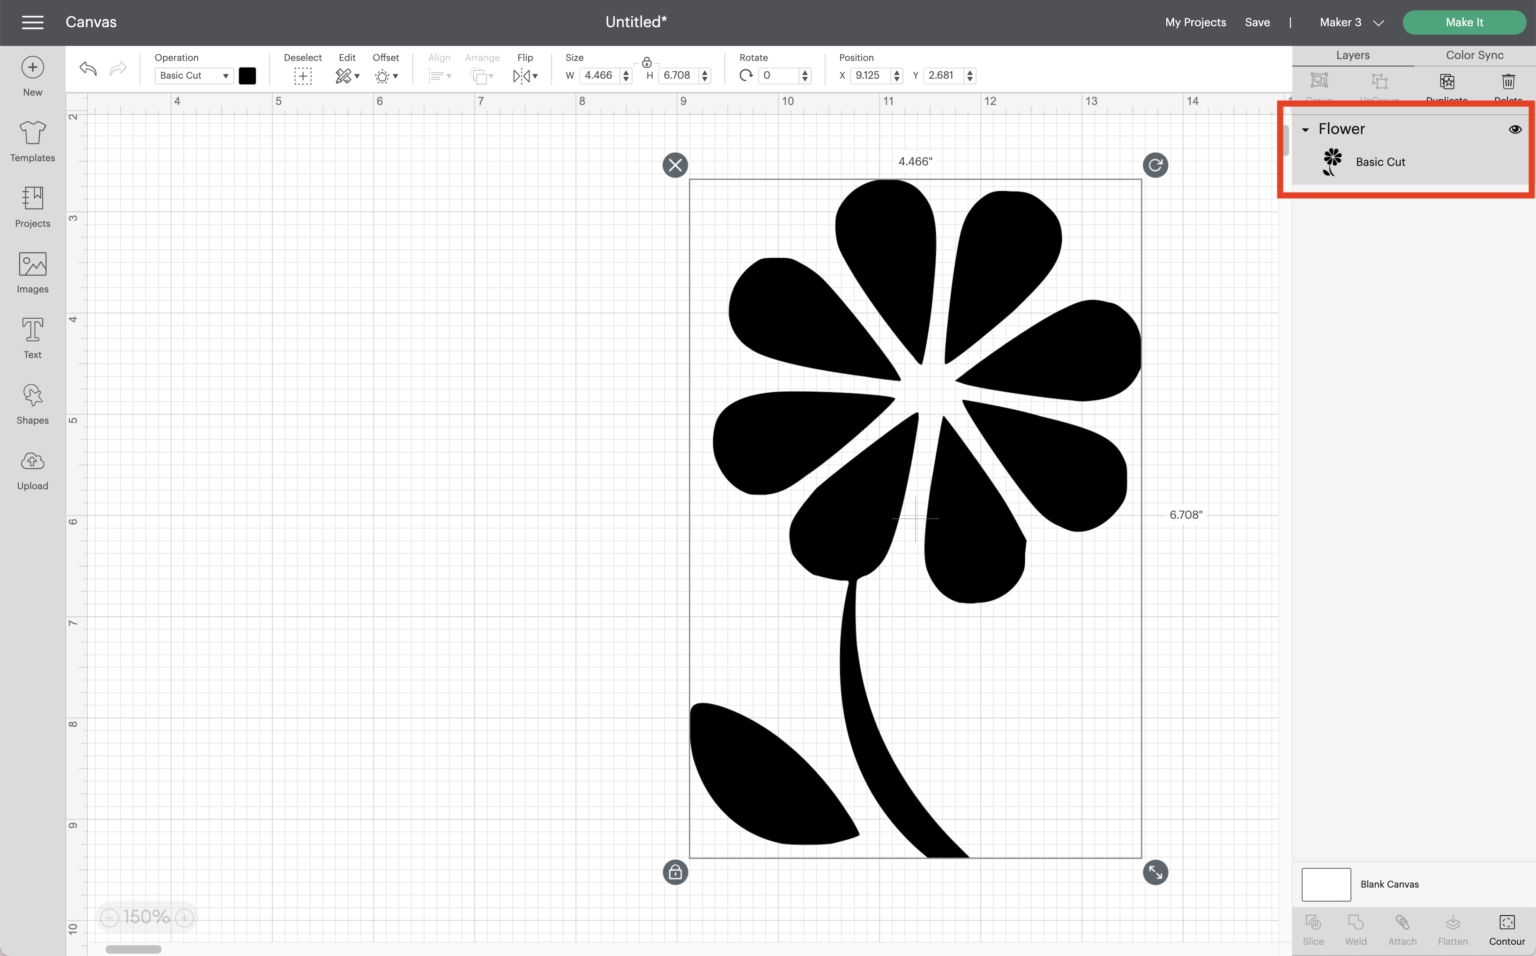Image resolution: width=1536 pixels, height=956 pixels.
Task: Click the Make It button
Action: pyautogui.click(x=1463, y=22)
